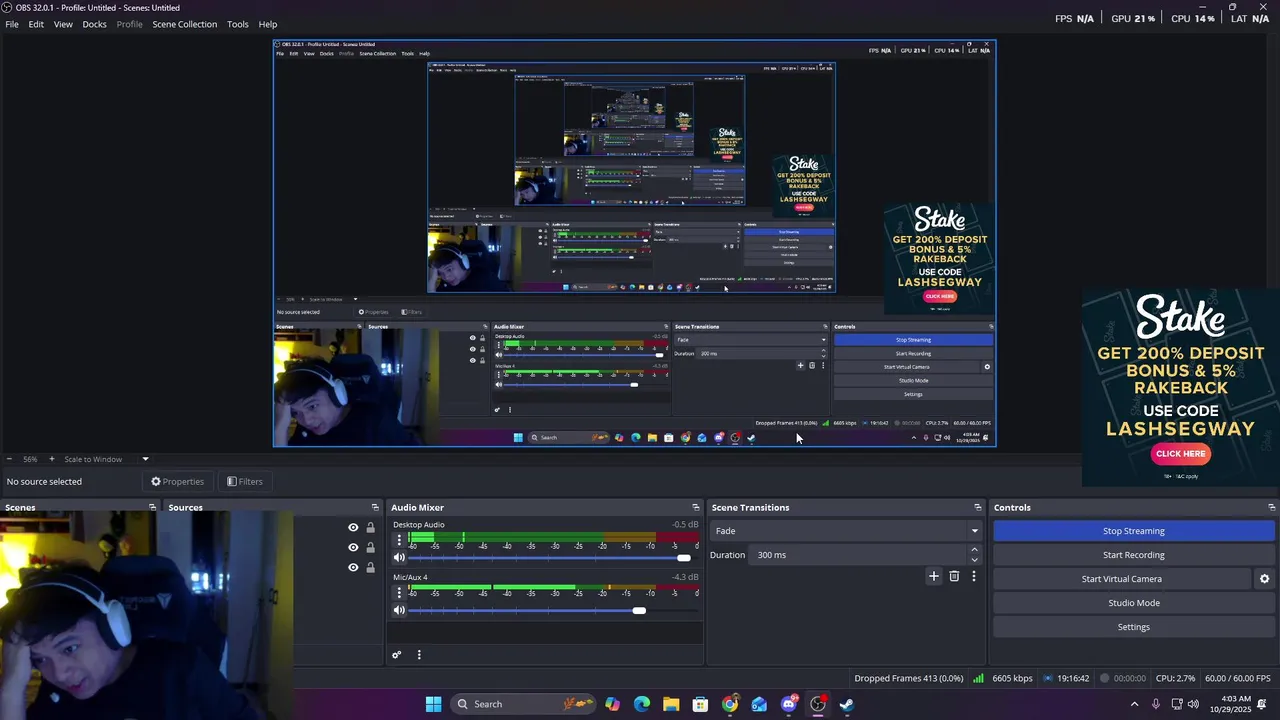Mute the Desktop Audio speaker icon
This screenshot has width=1280, height=720.
tap(399, 558)
